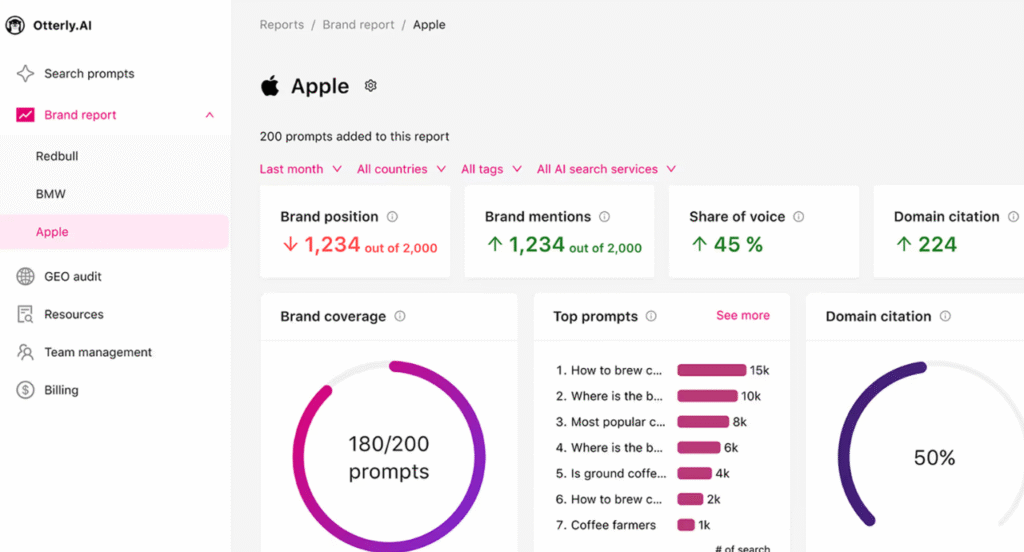Collapse the Brand report section
The height and width of the screenshot is (552, 1024).
pyautogui.click(x=209, y=115)
